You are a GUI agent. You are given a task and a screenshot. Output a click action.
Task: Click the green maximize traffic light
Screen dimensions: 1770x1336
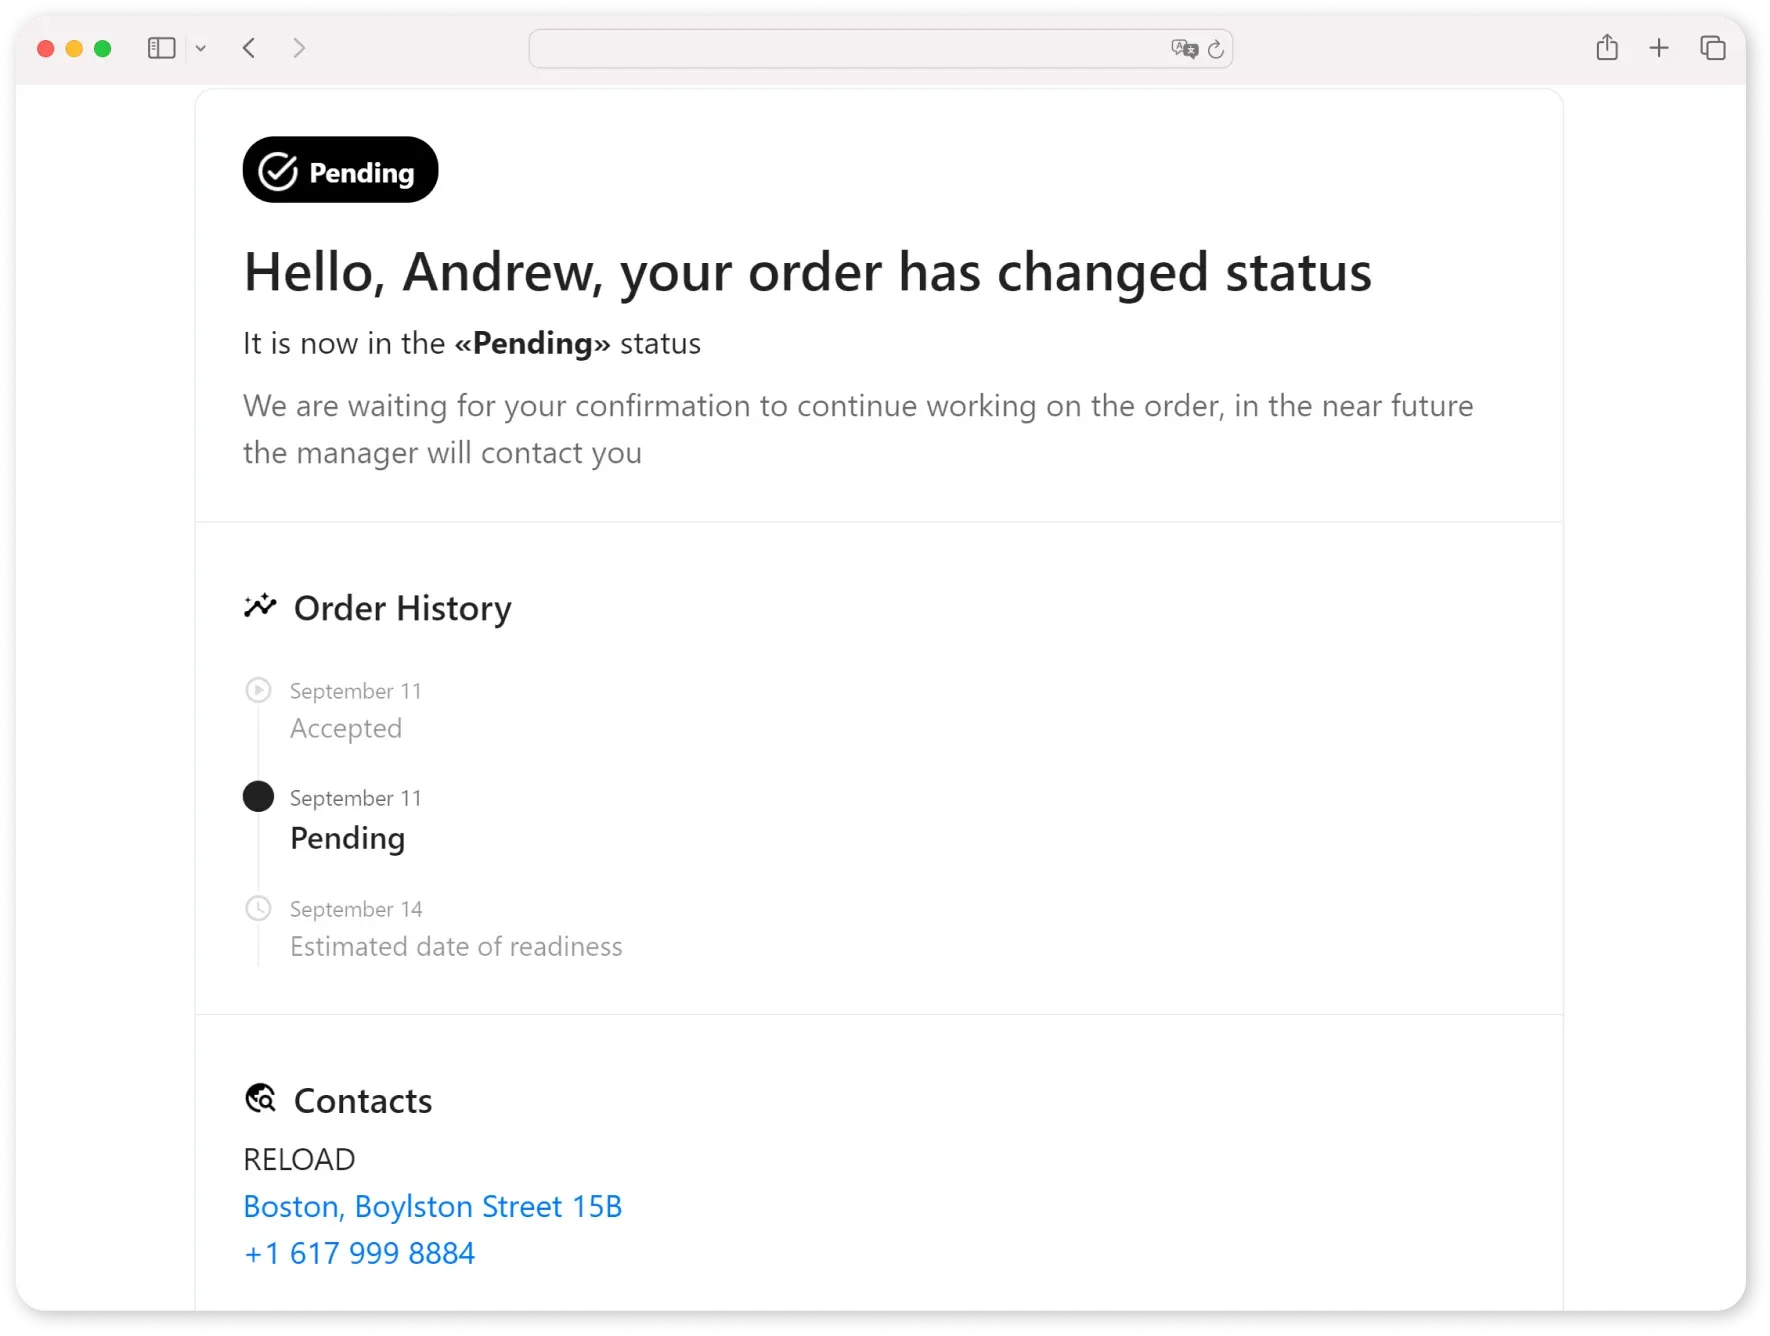click(x=103, y=48)
